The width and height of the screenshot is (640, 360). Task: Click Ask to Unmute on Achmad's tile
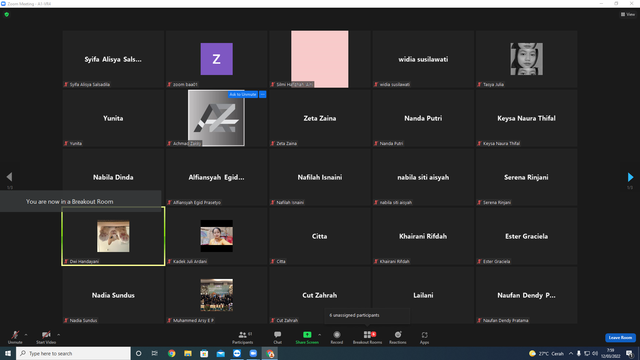(243, 94)
